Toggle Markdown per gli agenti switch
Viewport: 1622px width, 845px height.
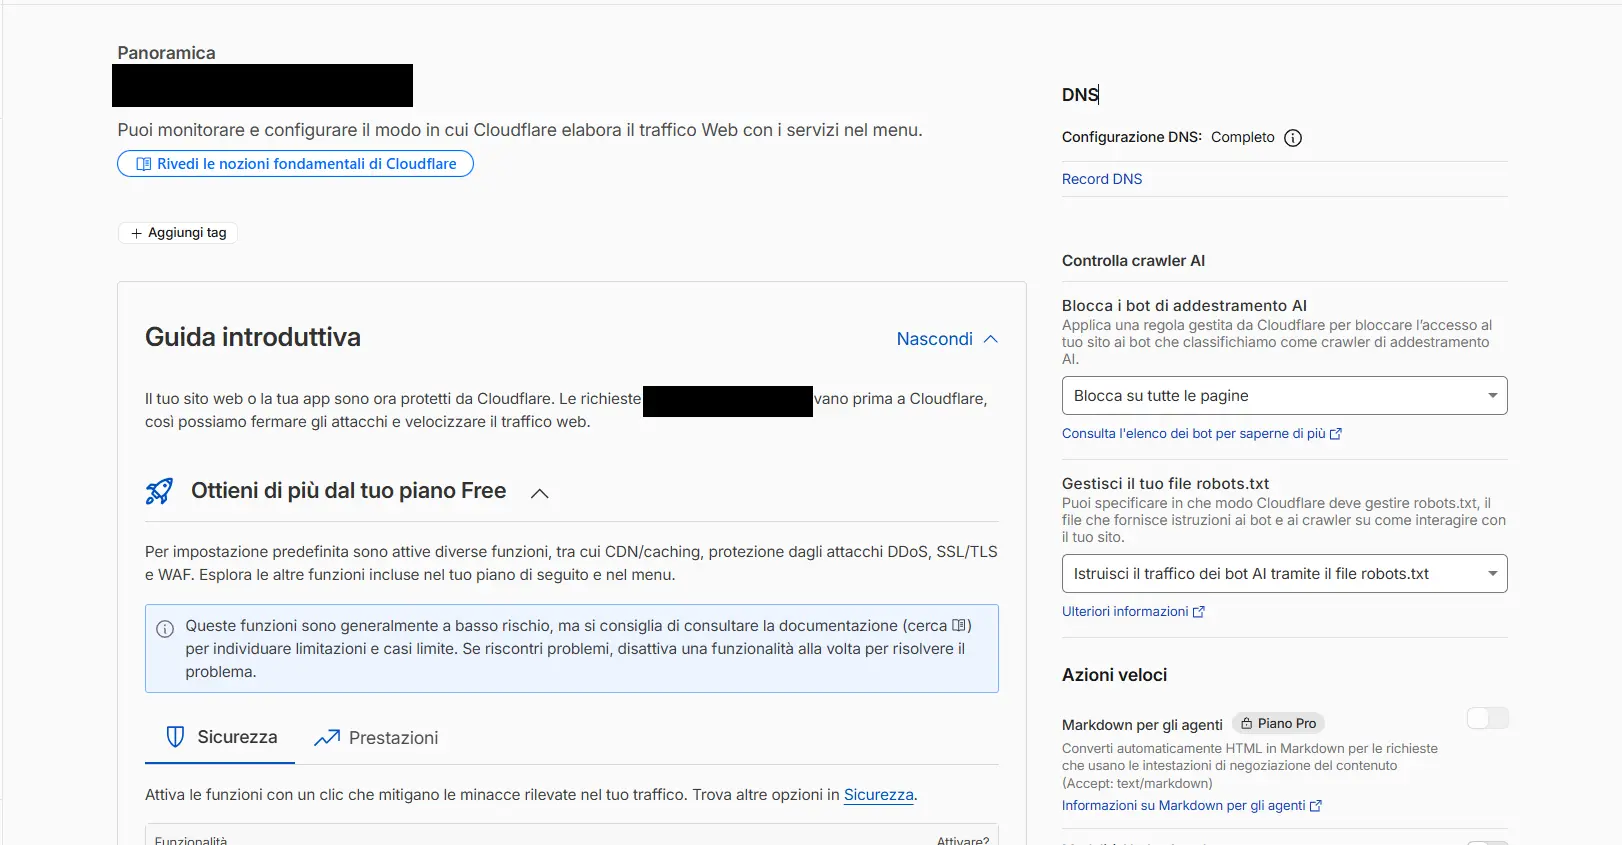[1487, 718]
